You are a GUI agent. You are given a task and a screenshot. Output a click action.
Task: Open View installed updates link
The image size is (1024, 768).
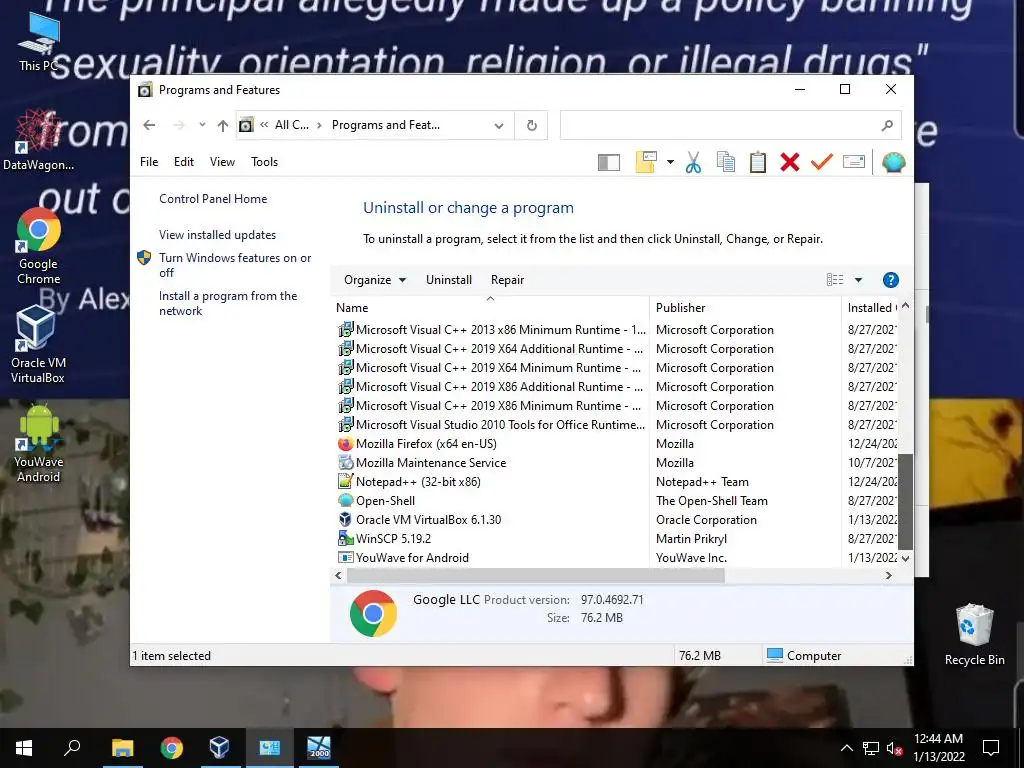point(217,234)
